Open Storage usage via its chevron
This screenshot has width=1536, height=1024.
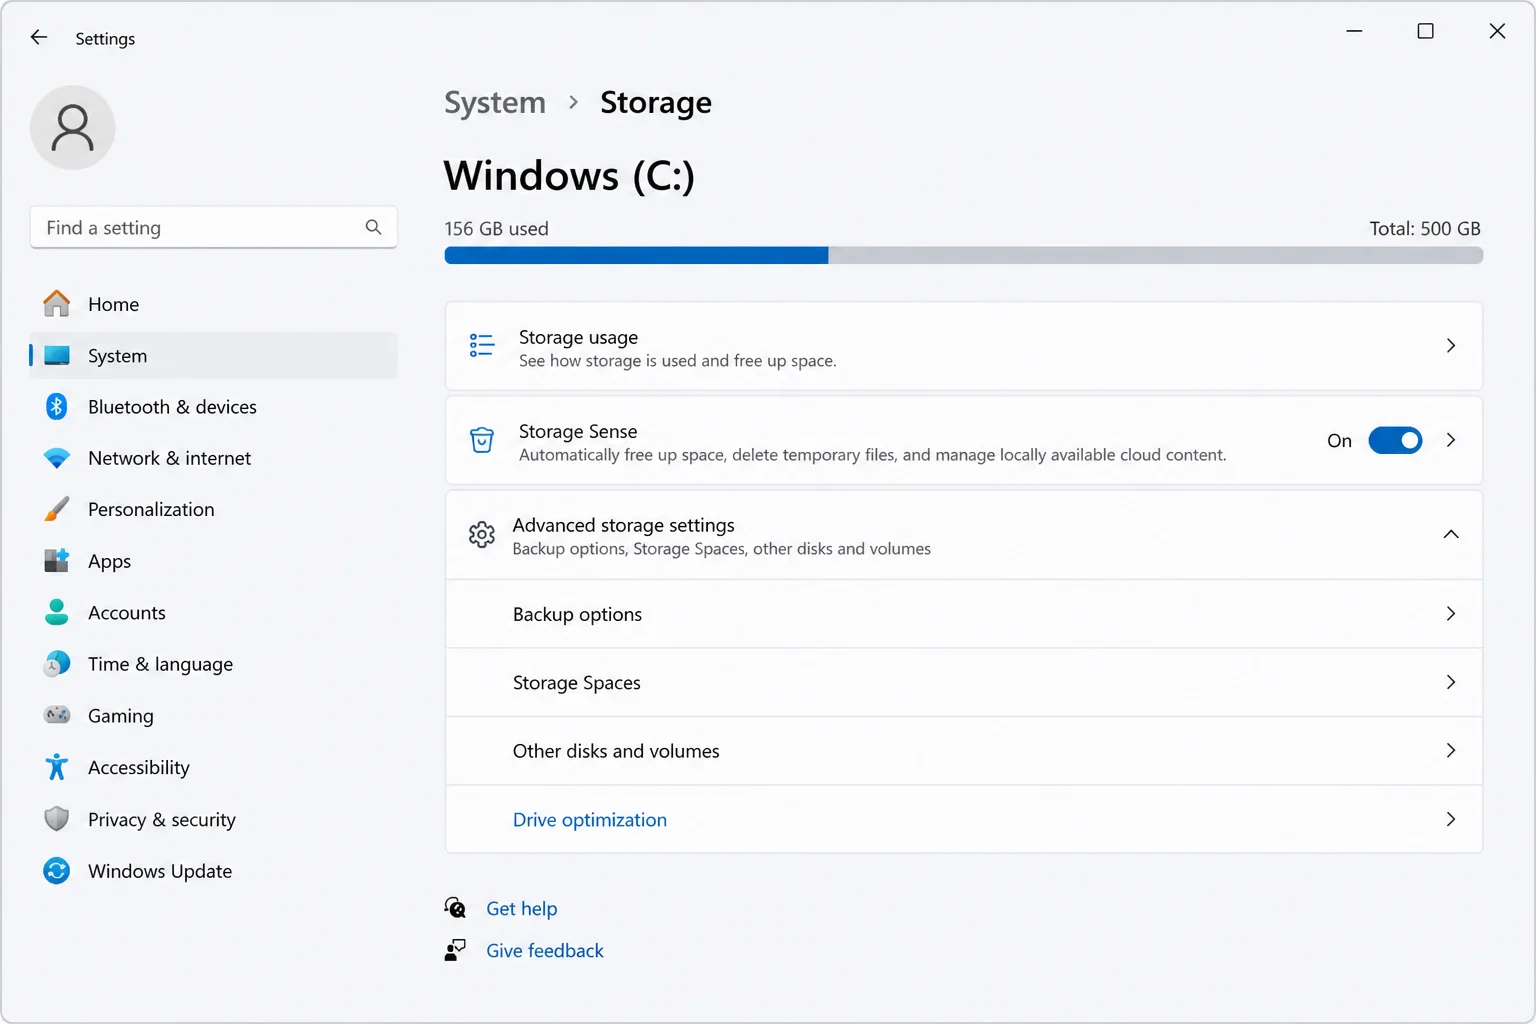[x=1451, y=346]
